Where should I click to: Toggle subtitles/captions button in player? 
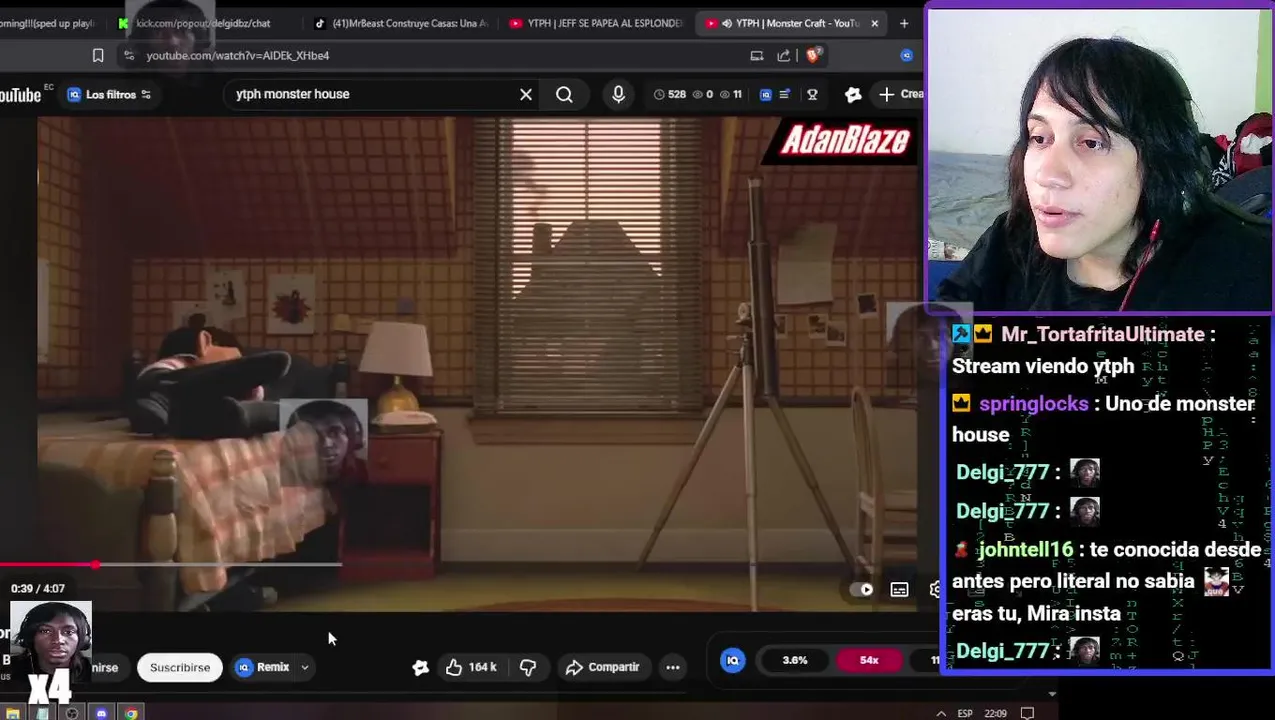pos(899,589)
